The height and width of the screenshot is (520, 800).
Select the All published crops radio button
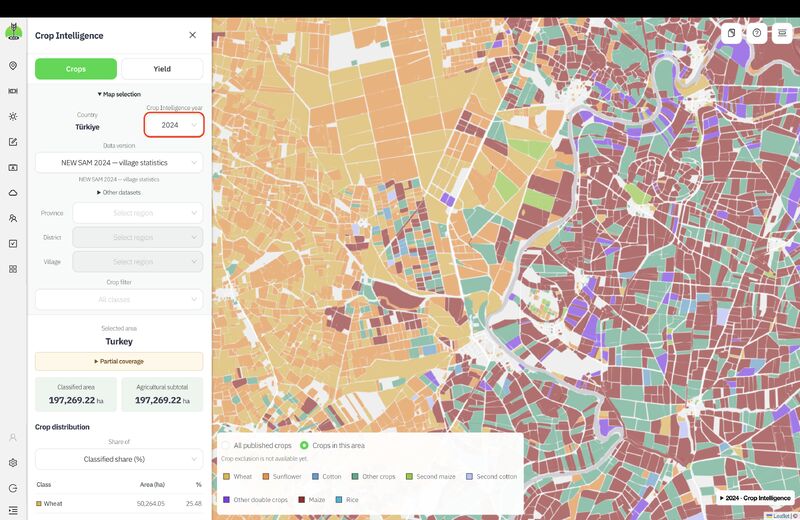225,445
